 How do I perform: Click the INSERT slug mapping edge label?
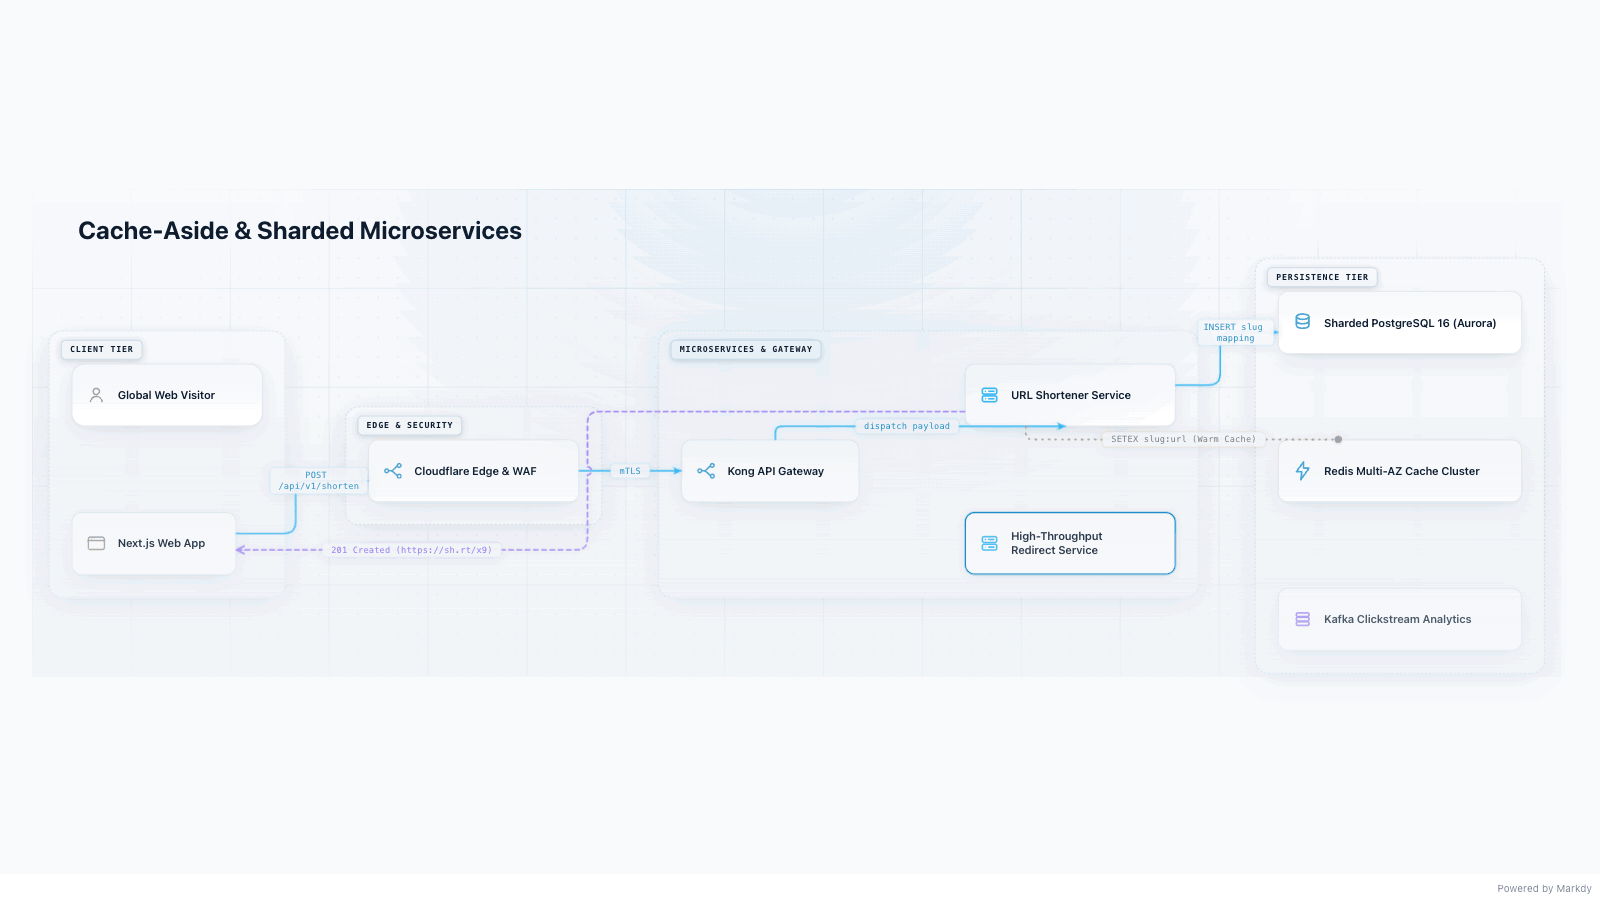pyautogui.click(x=1235, y=333)
